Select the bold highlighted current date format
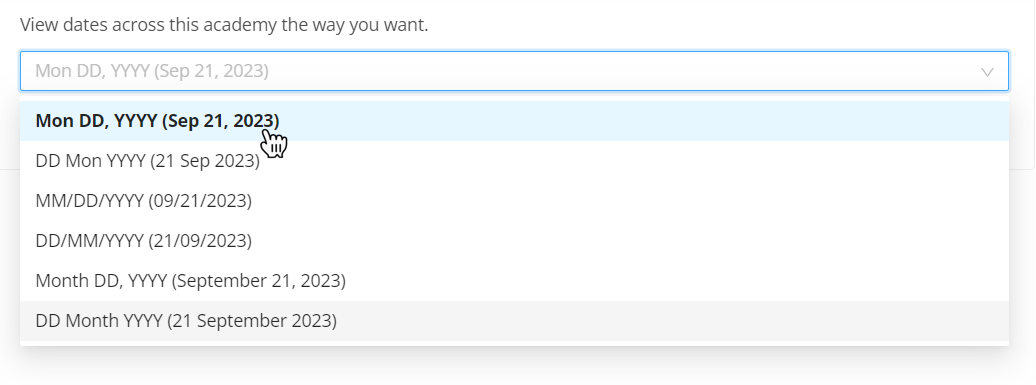The height and width of the screenshot is (385, 1036). pos(514,121)
